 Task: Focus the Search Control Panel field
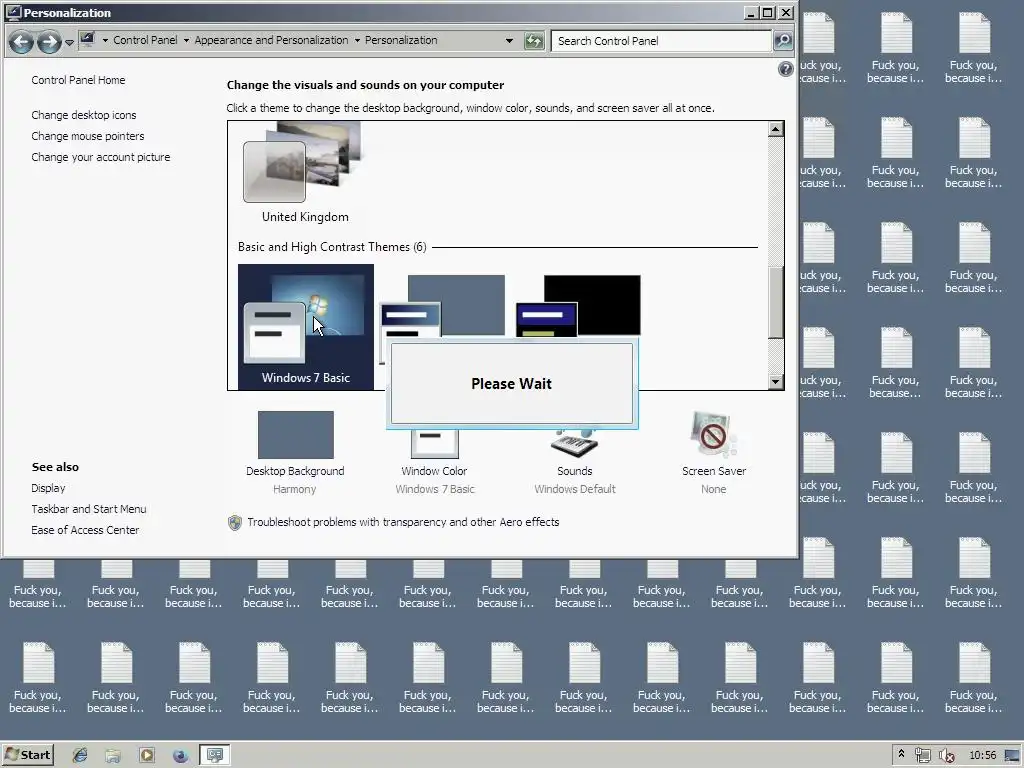pos(661,41)
